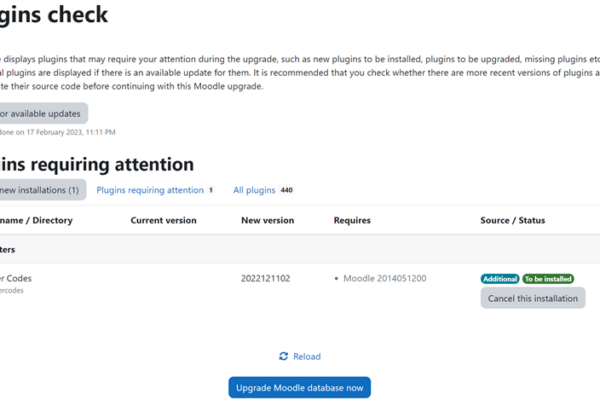Click the To be installed badge
The image size is (600, 400).
(x=548, y=279)
